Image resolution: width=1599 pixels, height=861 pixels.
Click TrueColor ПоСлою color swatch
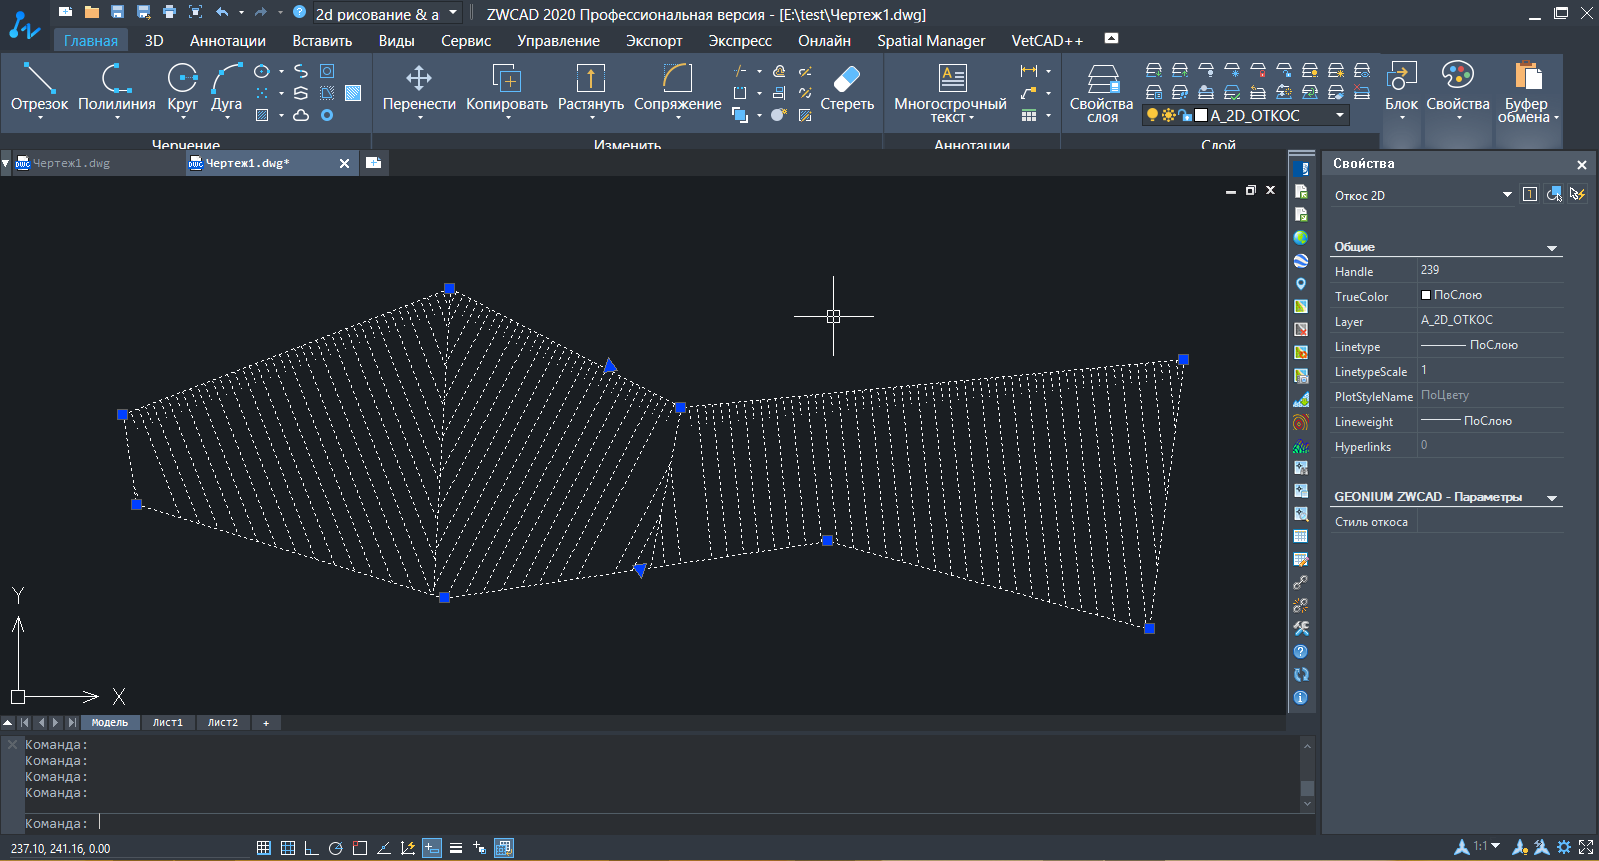tap(1426, 295)
